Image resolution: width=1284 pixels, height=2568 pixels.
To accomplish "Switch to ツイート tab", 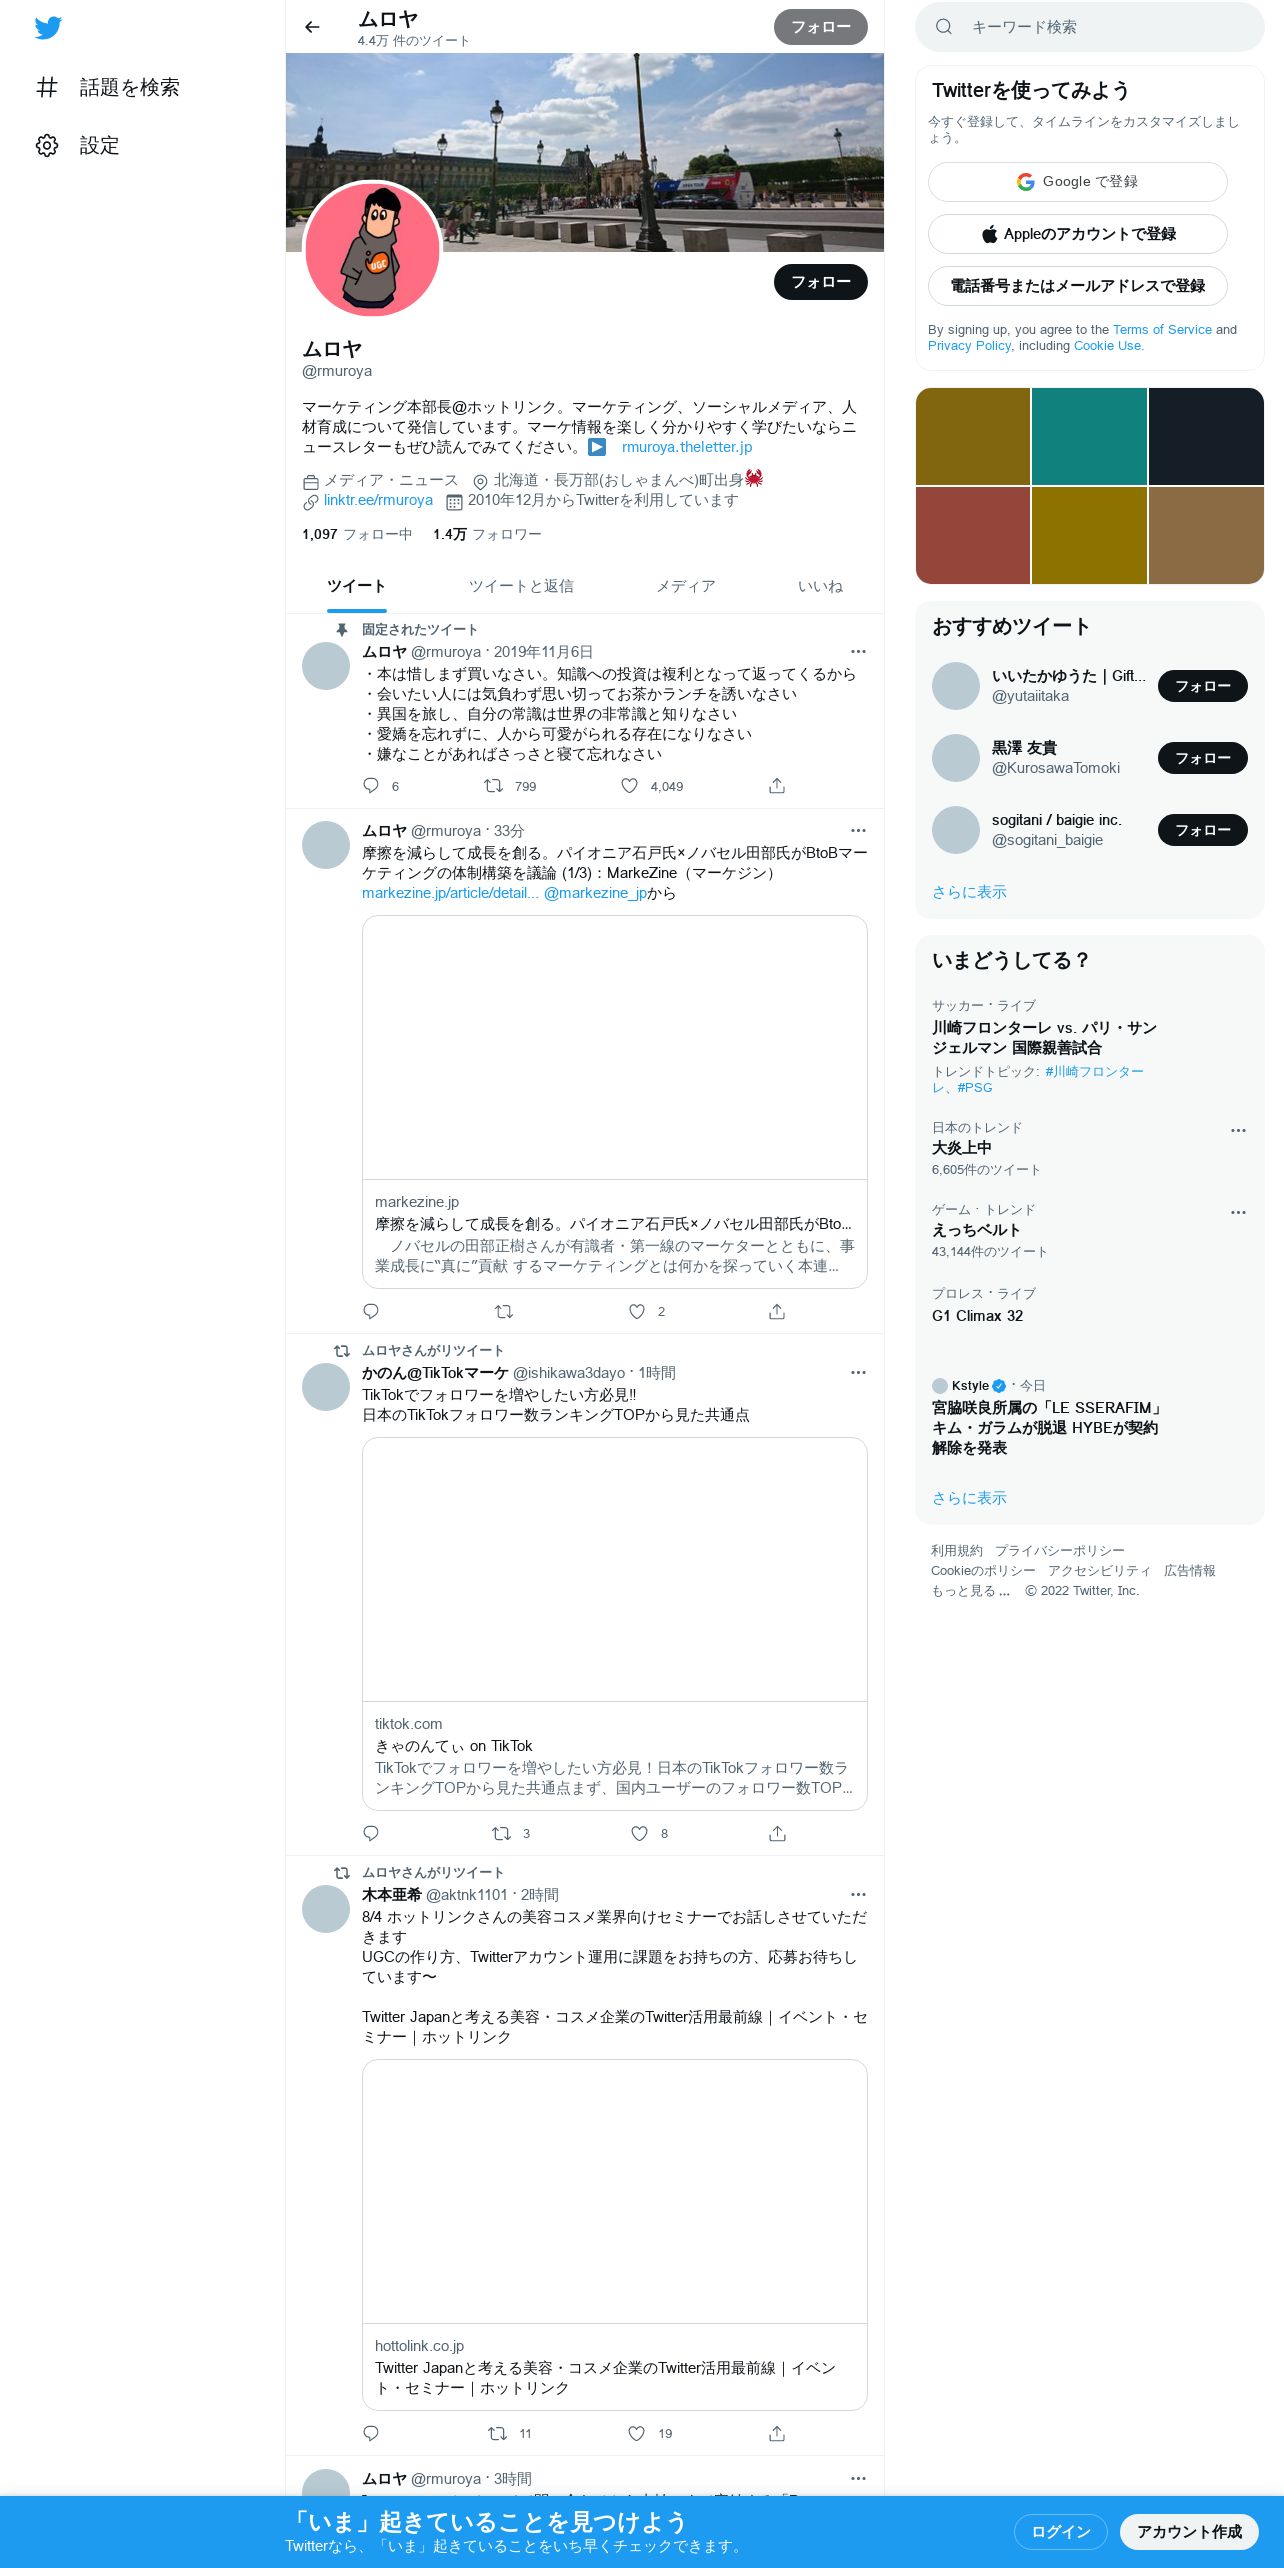I will [x=356, y=586].
